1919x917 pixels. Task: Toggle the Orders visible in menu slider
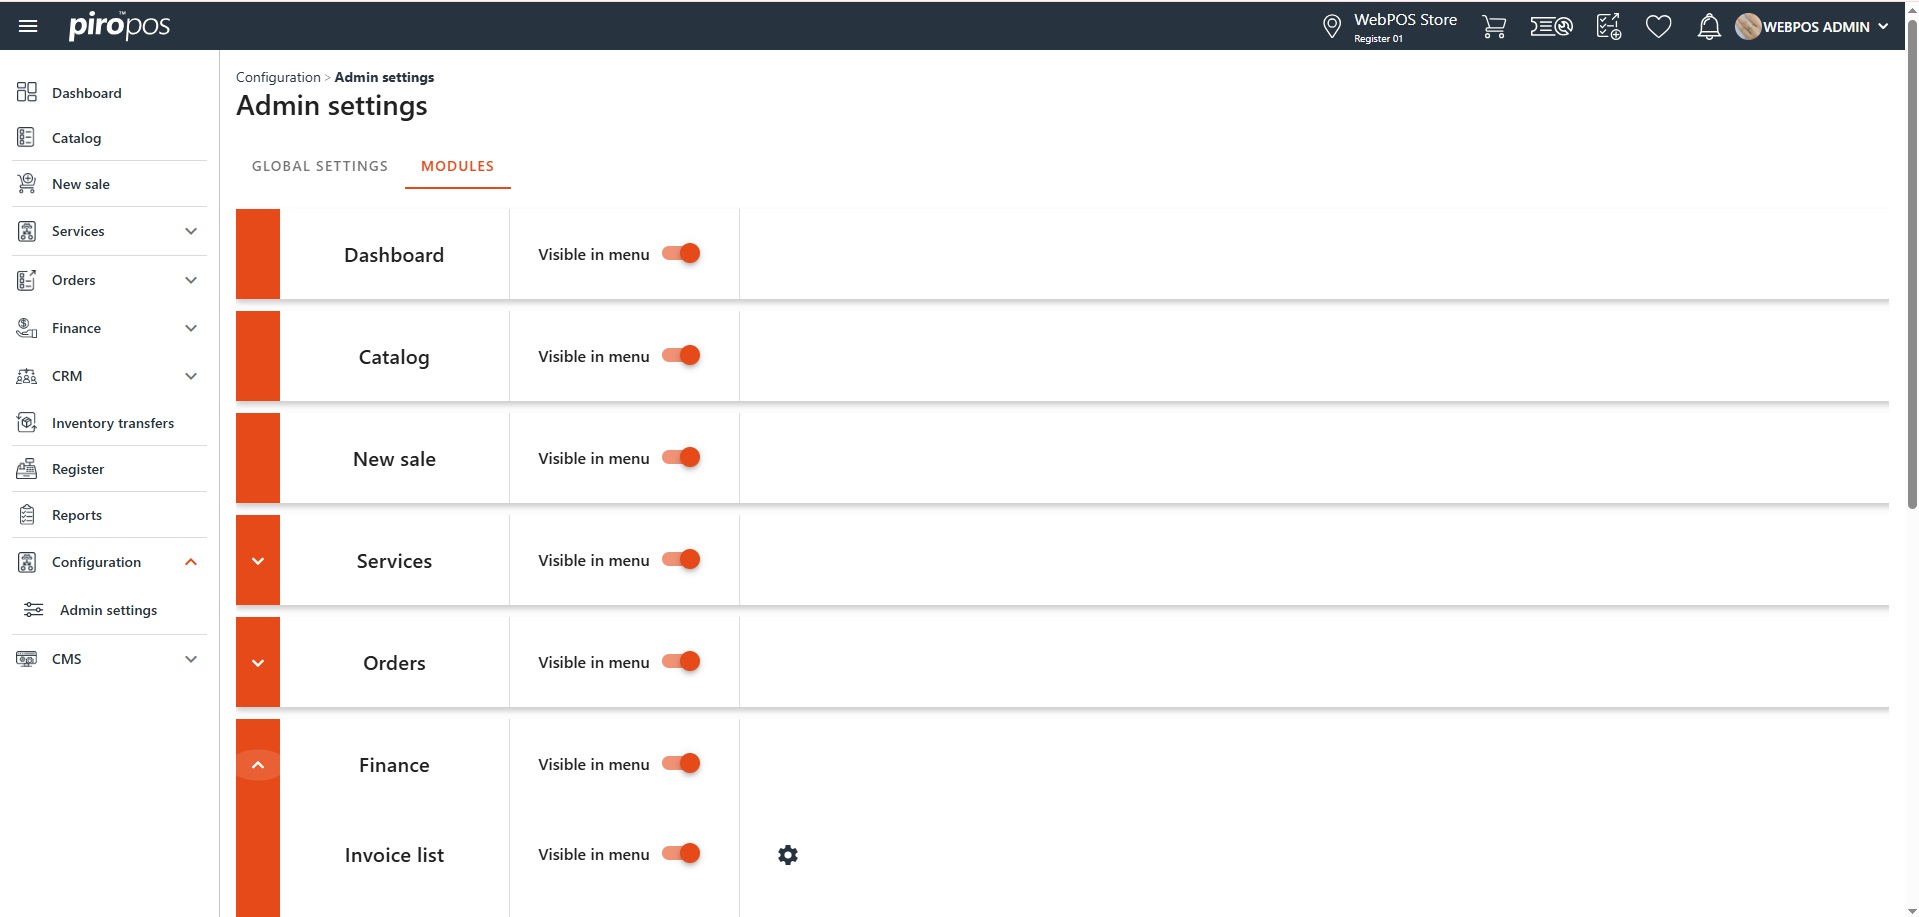tap(682, 662)
